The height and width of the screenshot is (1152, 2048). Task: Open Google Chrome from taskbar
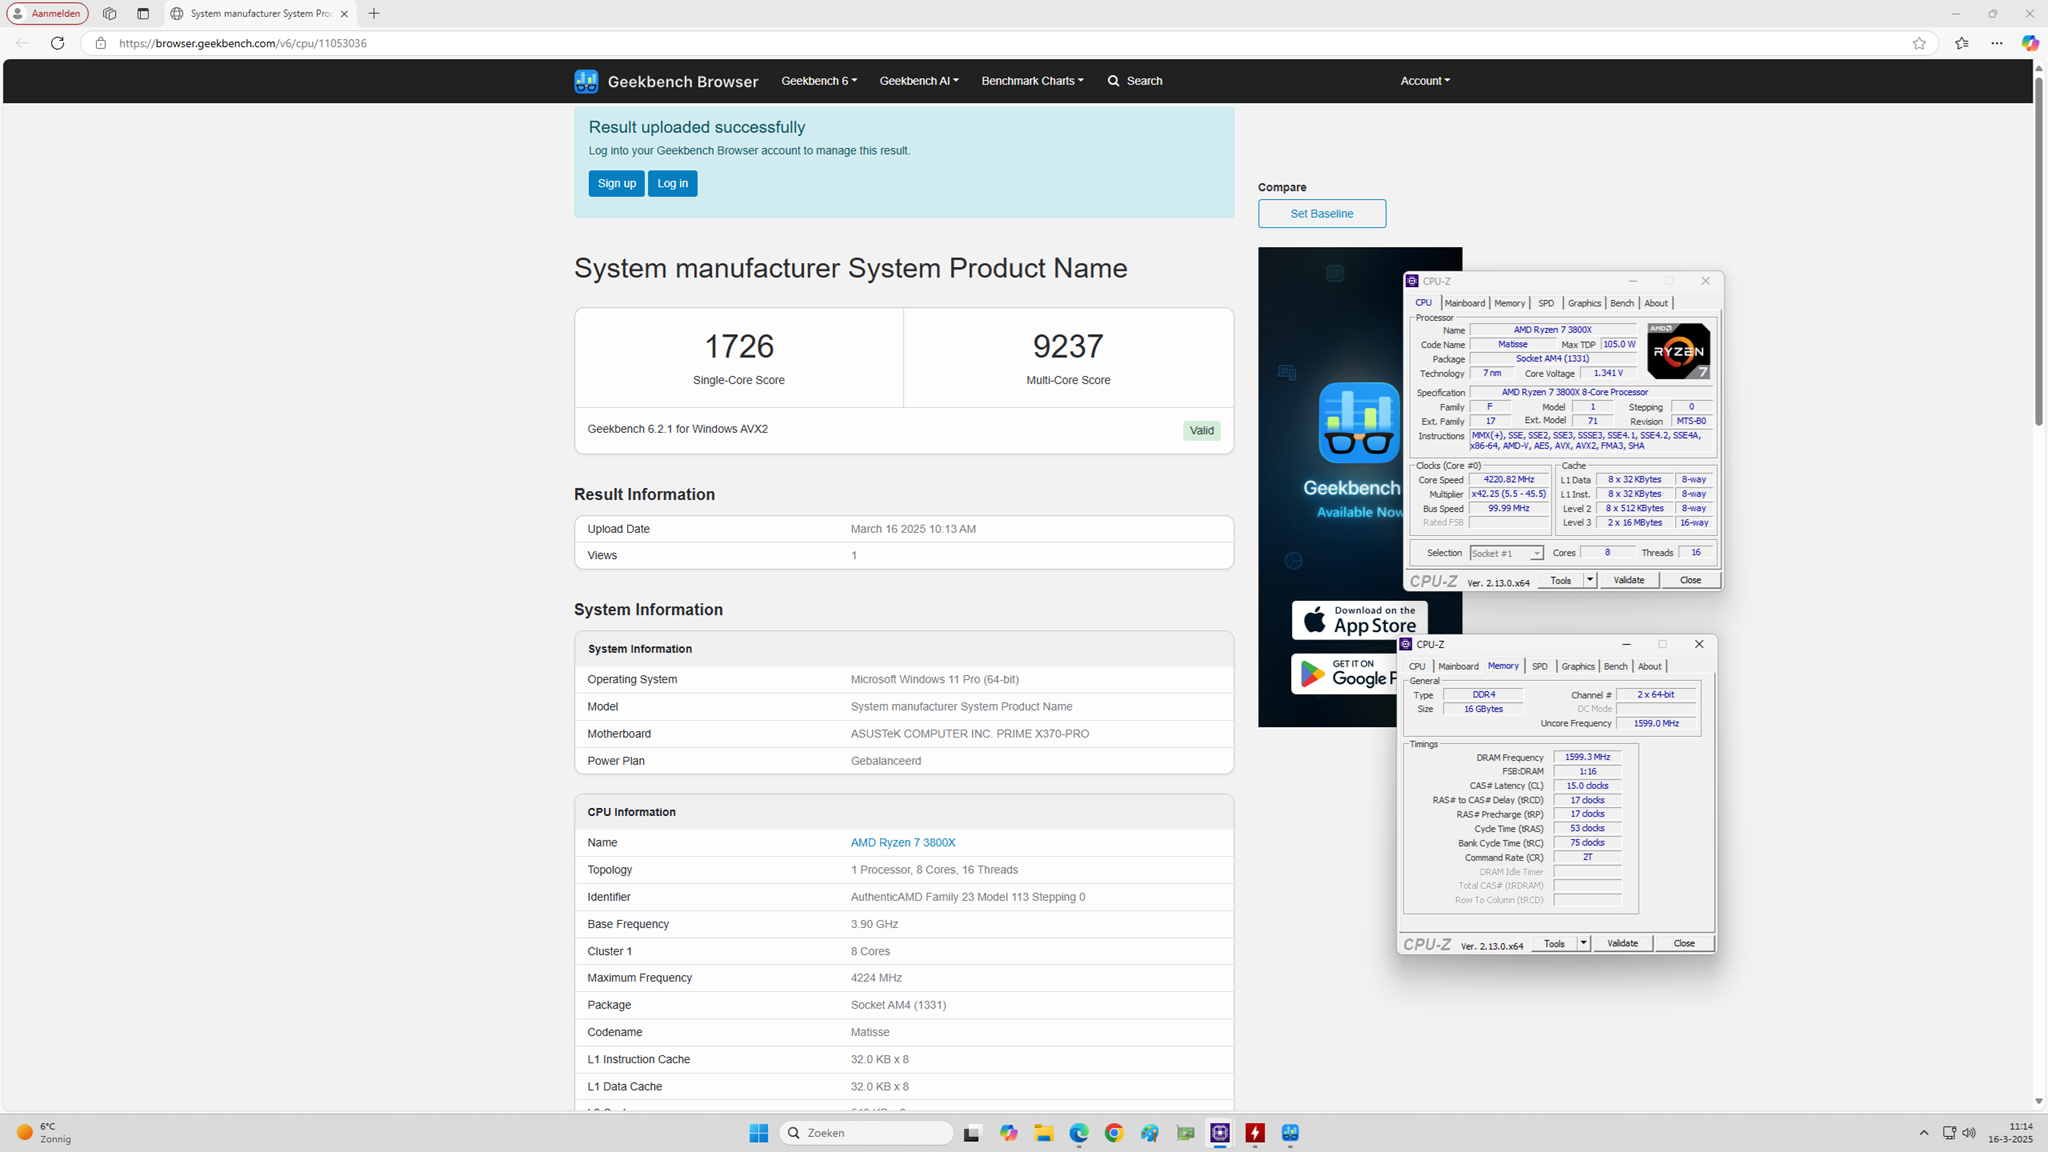1114,1133
